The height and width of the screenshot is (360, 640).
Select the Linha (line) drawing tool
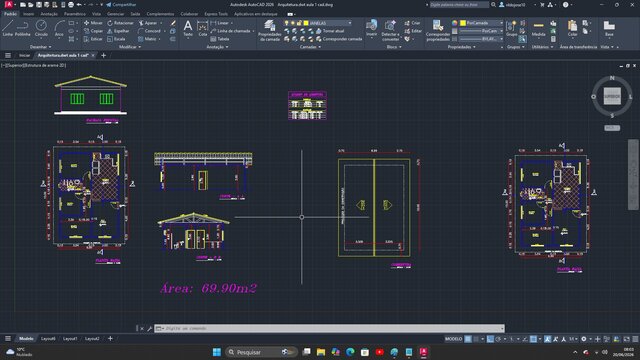click(8, 28)
